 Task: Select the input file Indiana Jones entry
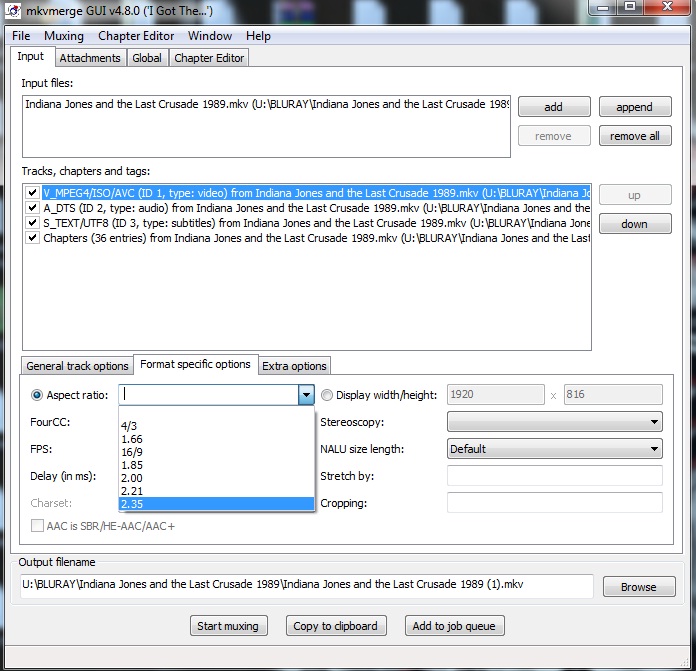[266, 104]
